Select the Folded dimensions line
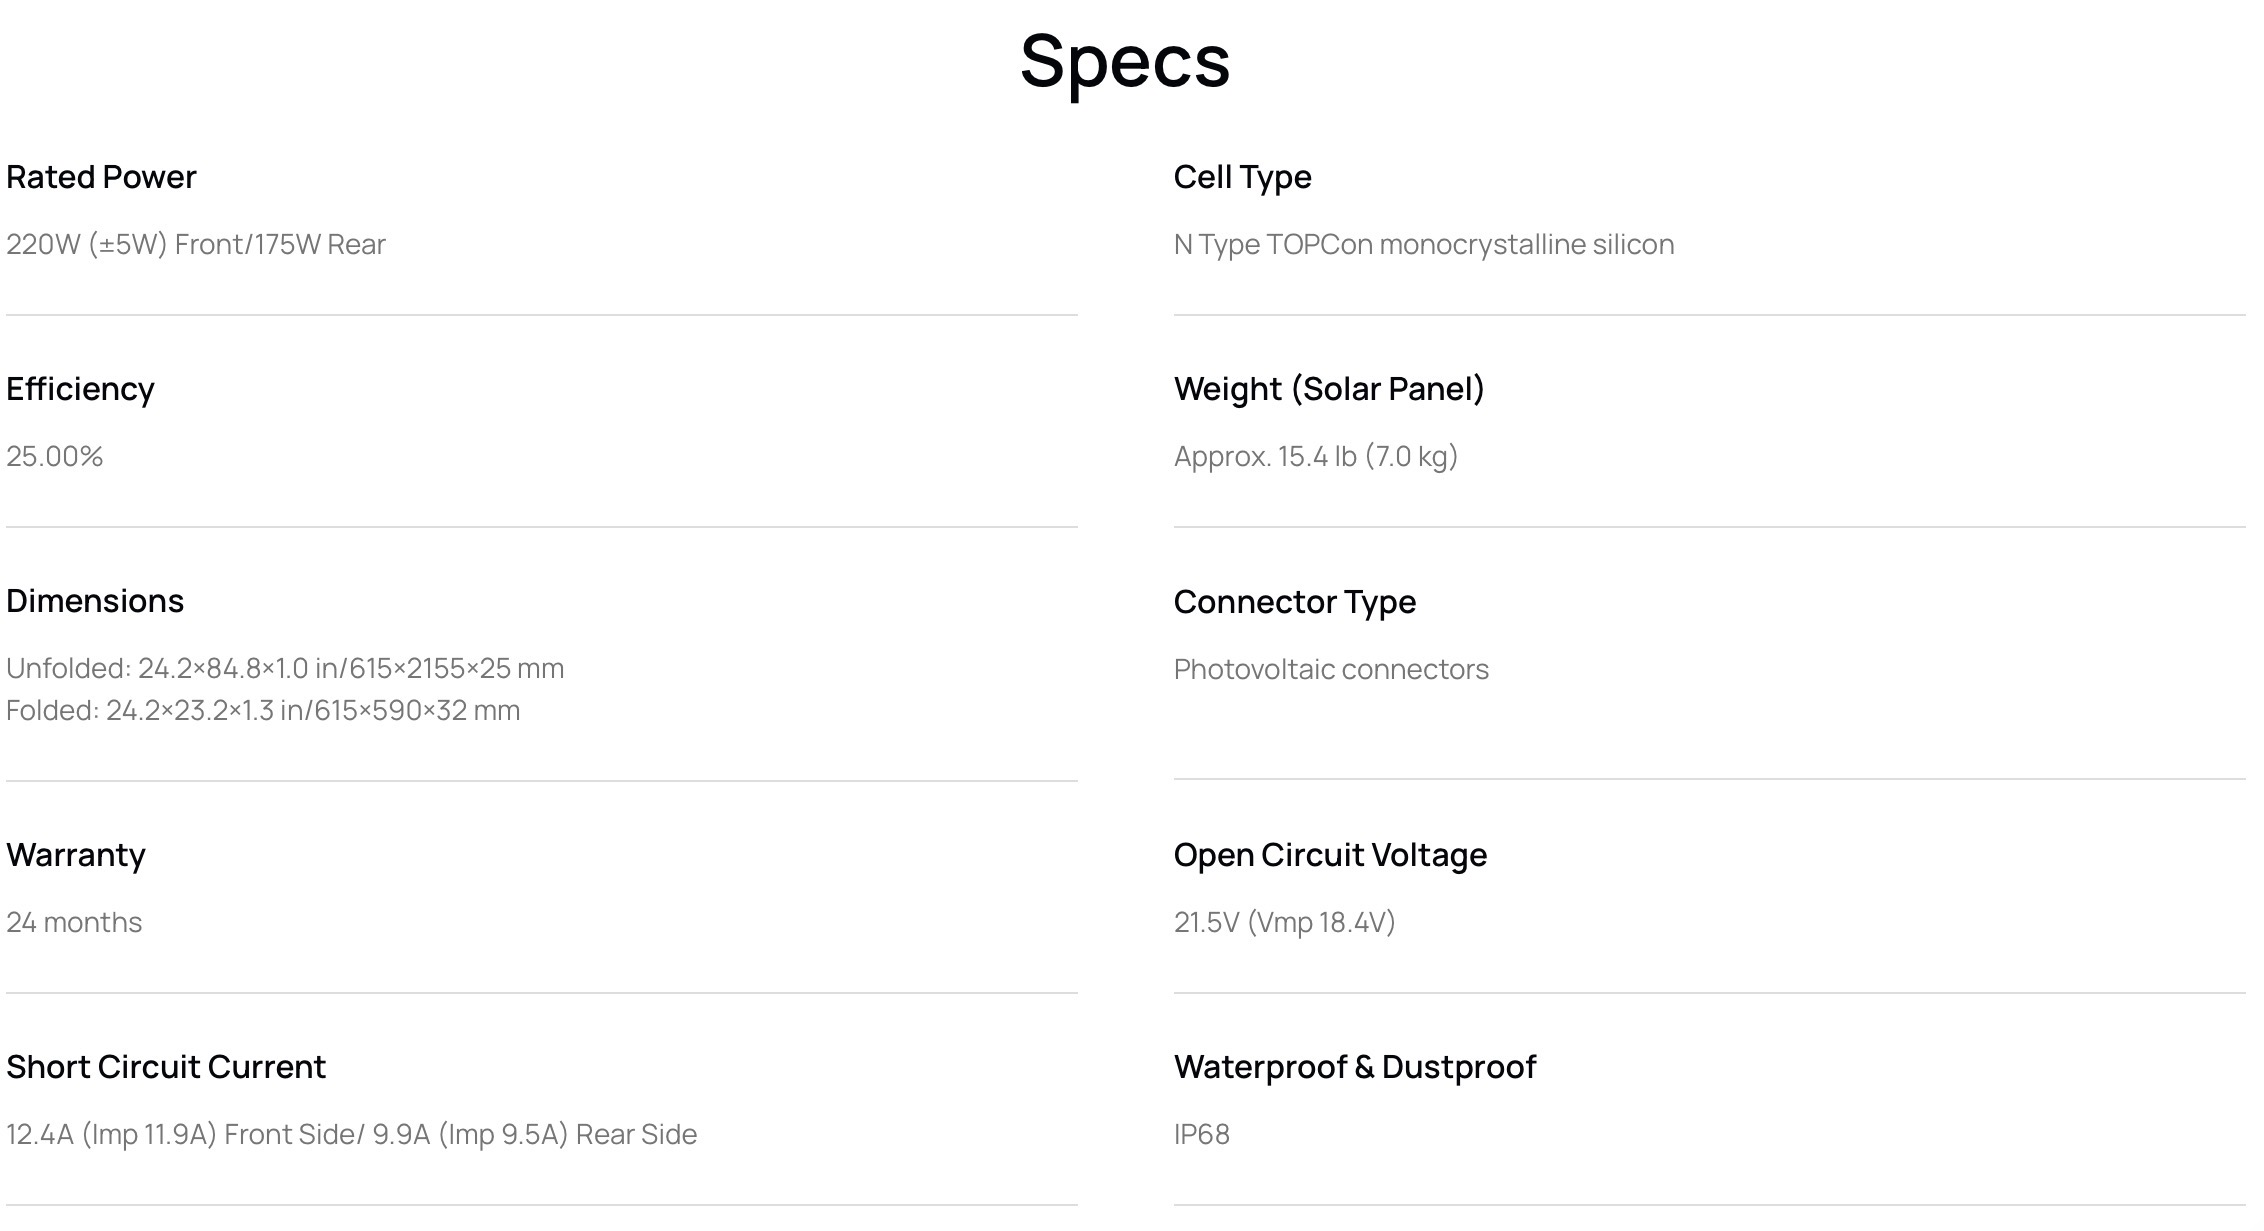Screen dimensions: 2264x1231 coord(263,710)
